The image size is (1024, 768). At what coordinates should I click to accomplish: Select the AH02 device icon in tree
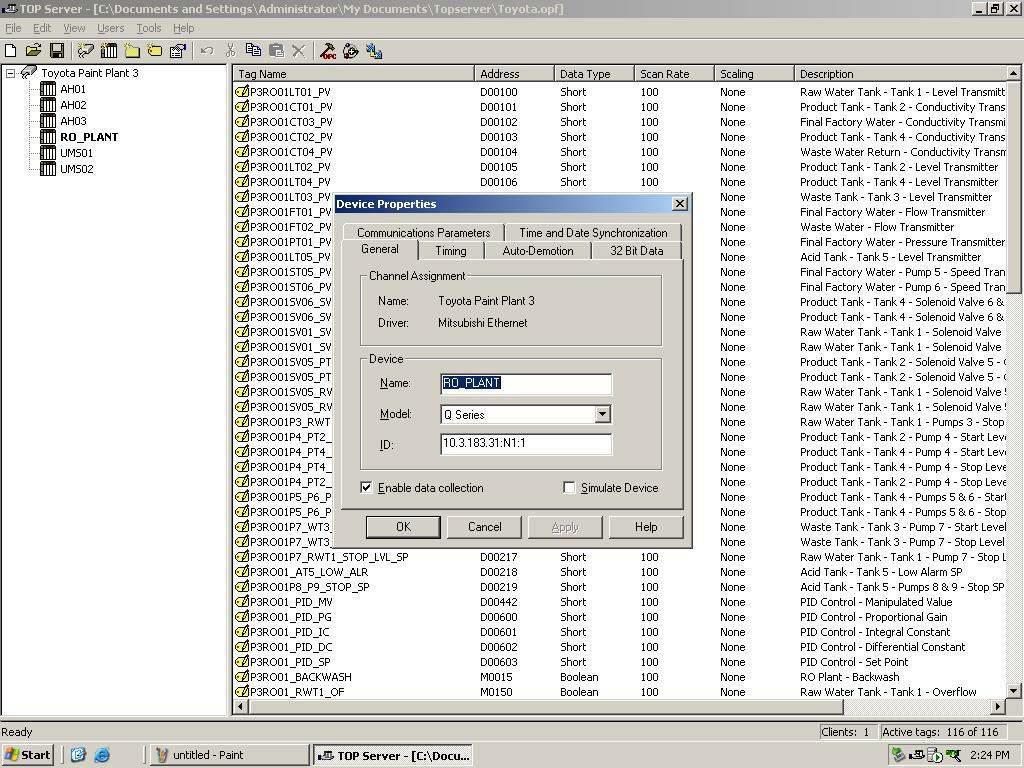pyautogui.click(x=48, y=104)
